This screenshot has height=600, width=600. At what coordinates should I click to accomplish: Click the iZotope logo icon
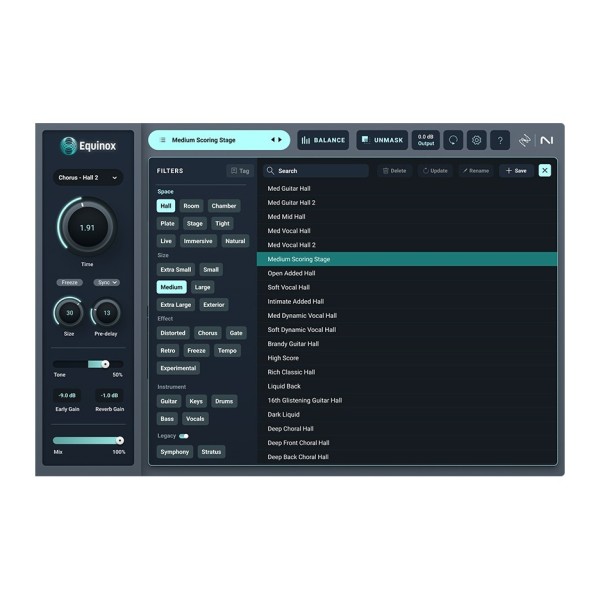(525, 140)
